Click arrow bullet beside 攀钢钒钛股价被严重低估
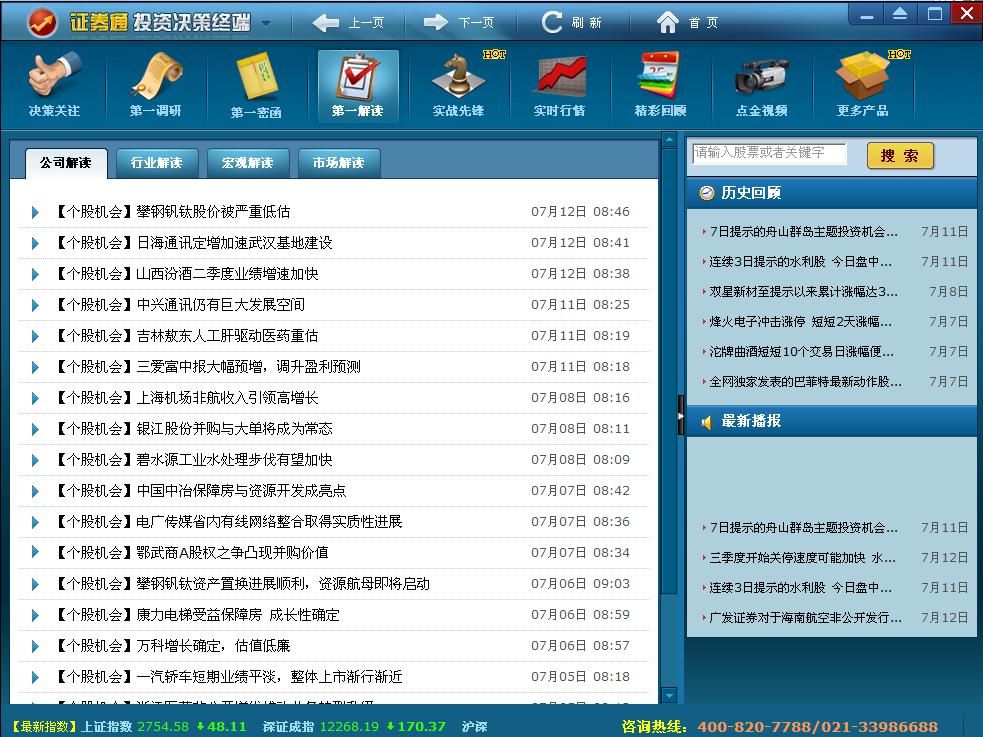 click(35, 212)
